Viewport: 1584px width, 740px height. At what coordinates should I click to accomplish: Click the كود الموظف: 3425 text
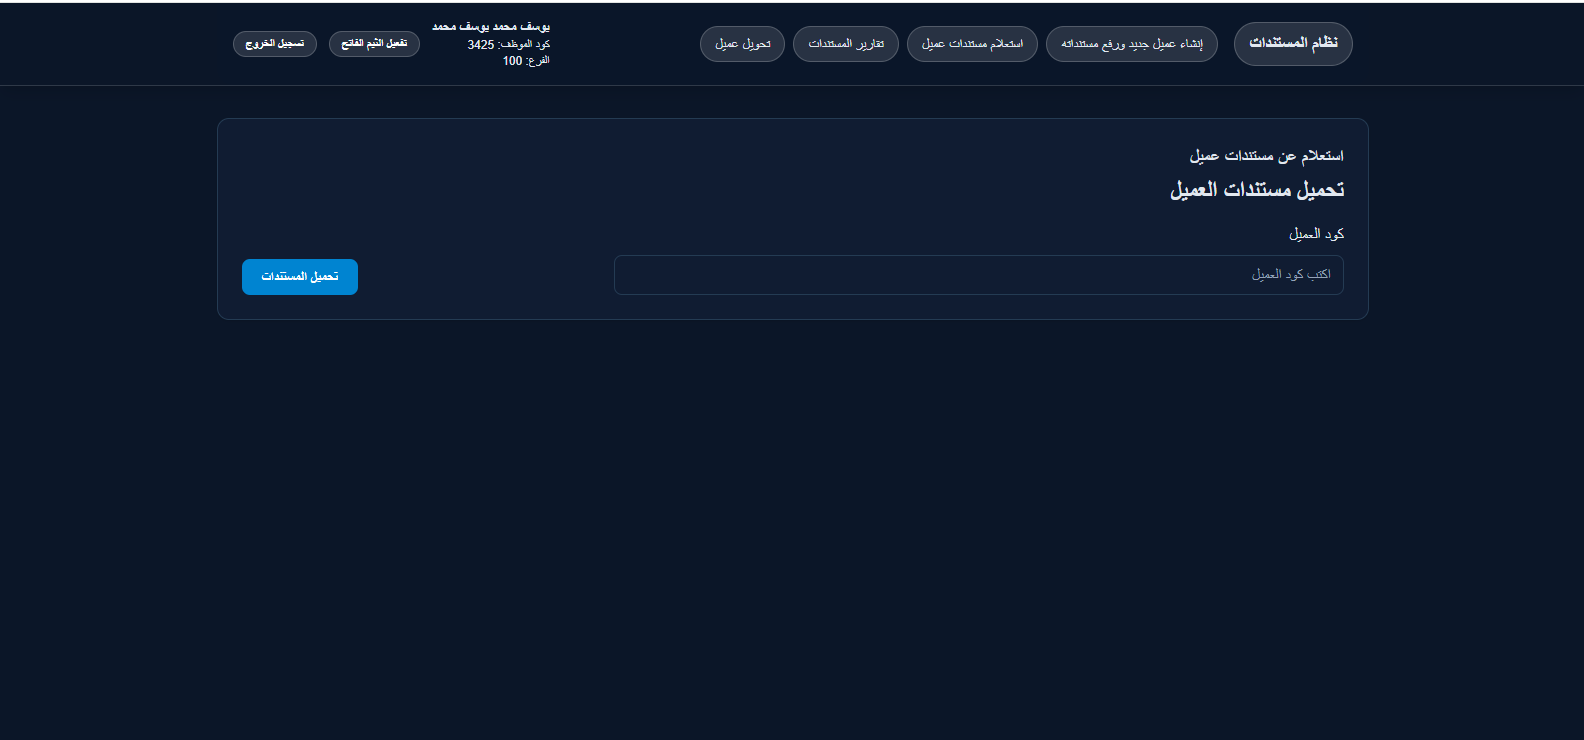(x=509, y=45)
